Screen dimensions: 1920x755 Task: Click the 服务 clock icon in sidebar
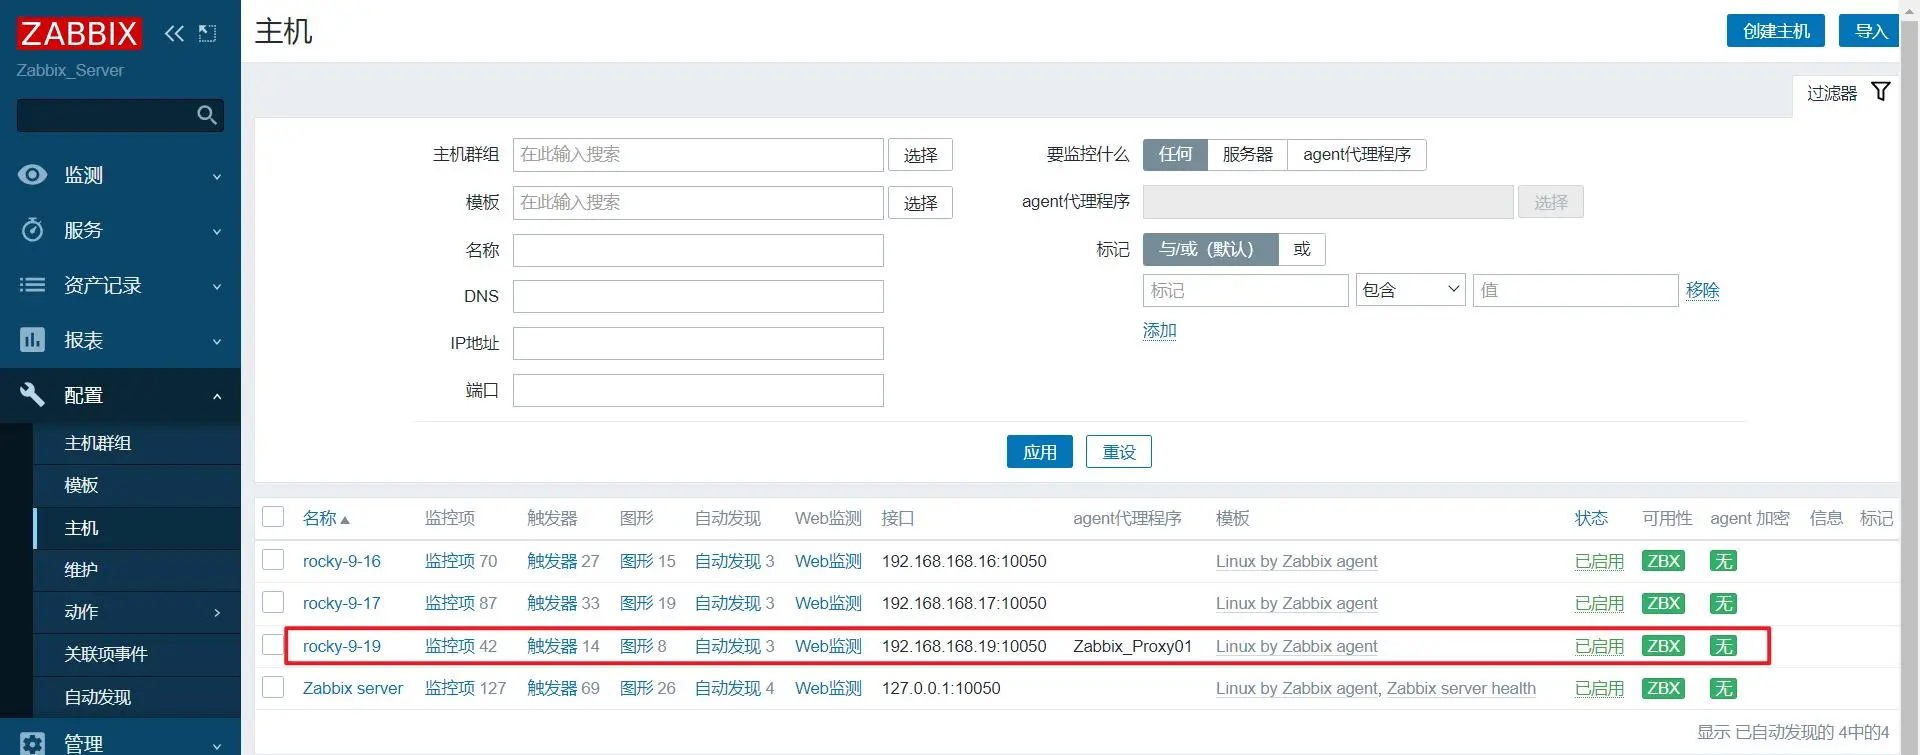click(x=32, y=230)
